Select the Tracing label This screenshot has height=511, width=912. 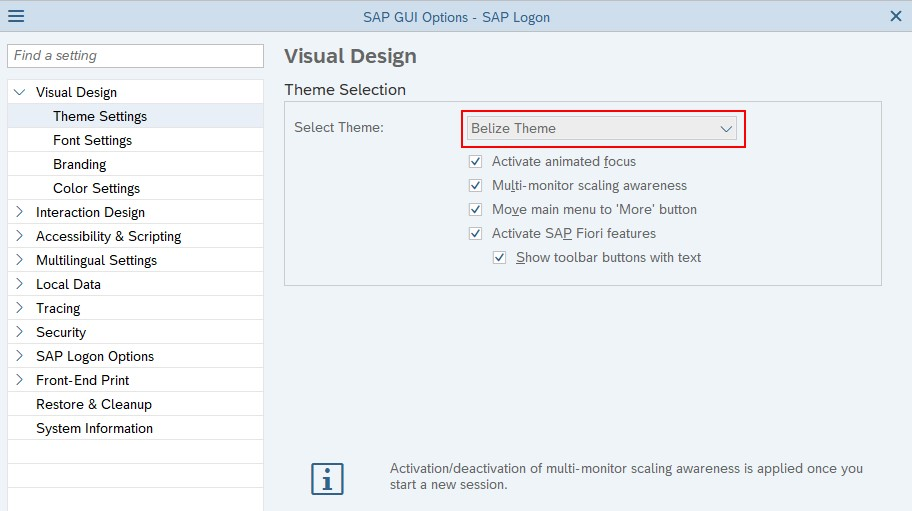pyautogui.click(x=58, y=309)
